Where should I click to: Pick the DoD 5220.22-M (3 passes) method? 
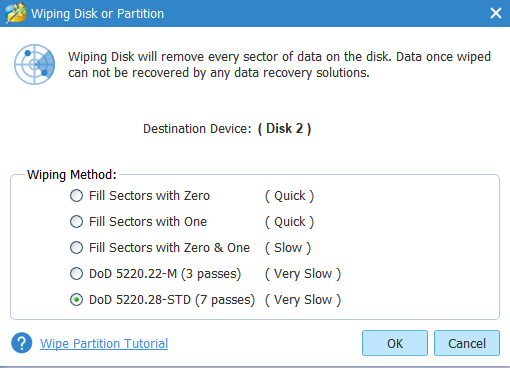[x=76, y=274]
